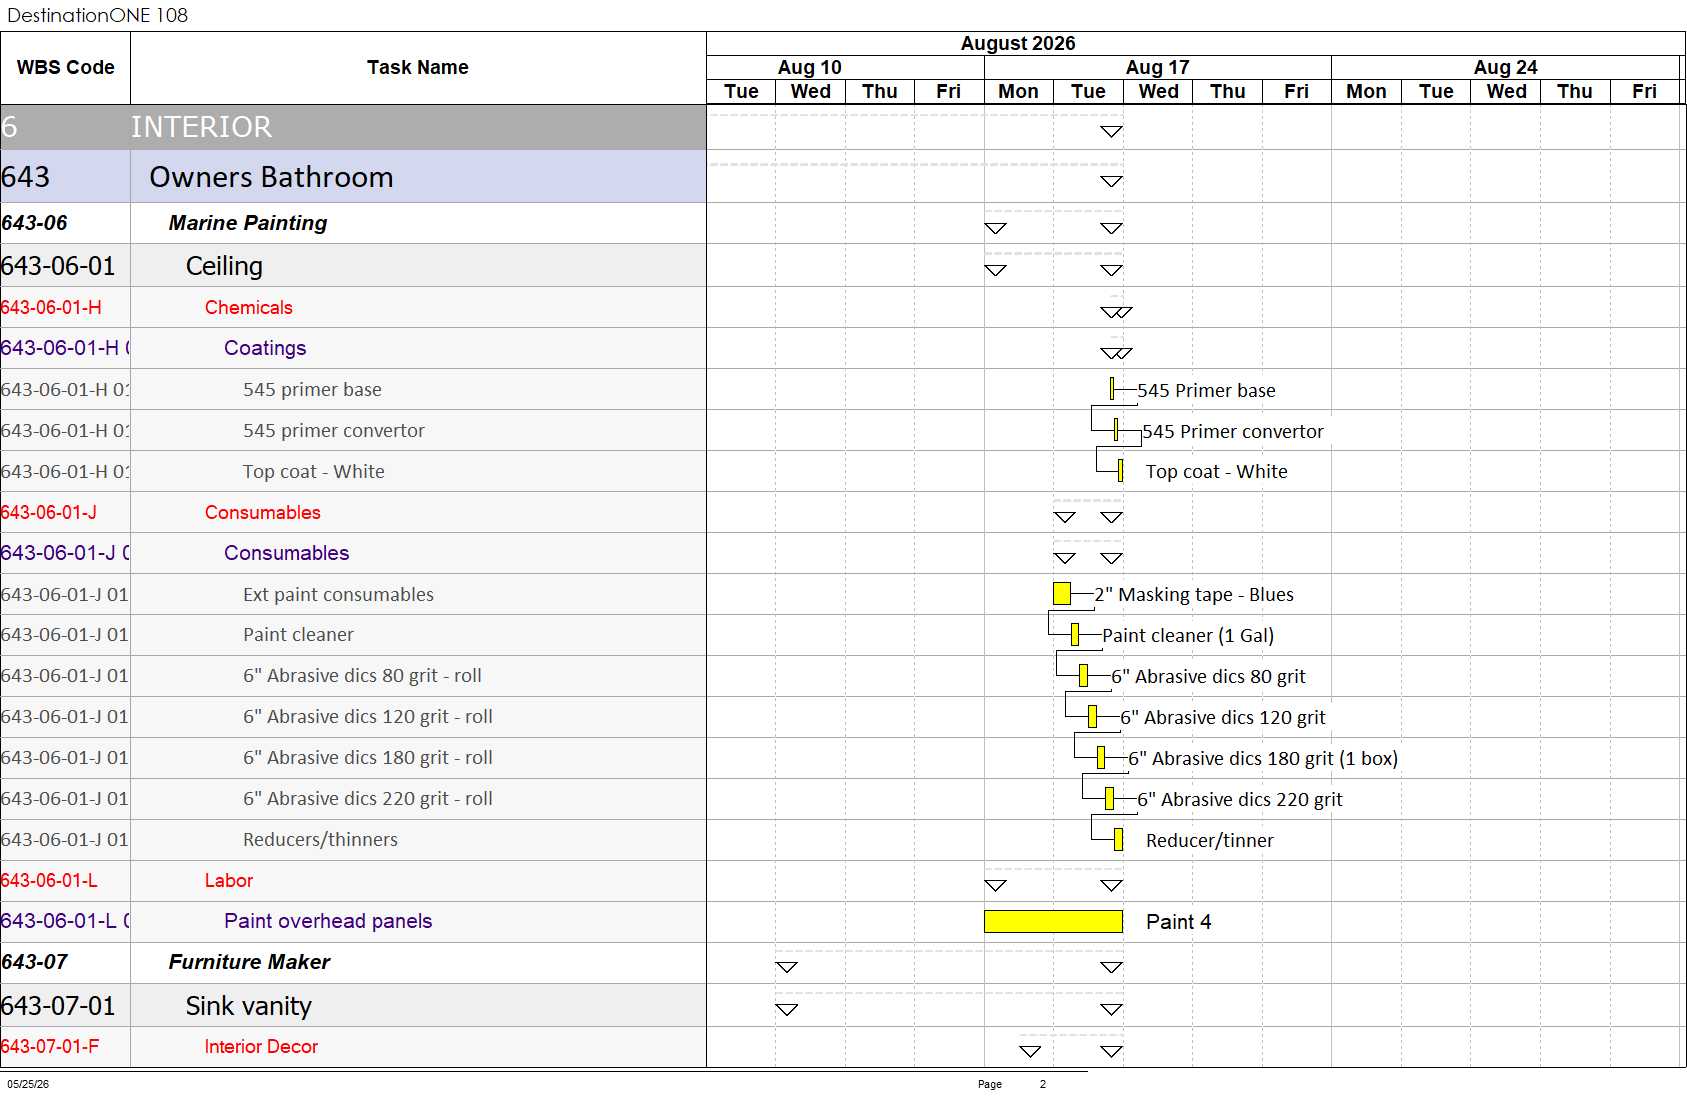Select the Paint cleaner task name

coord(298,635)
